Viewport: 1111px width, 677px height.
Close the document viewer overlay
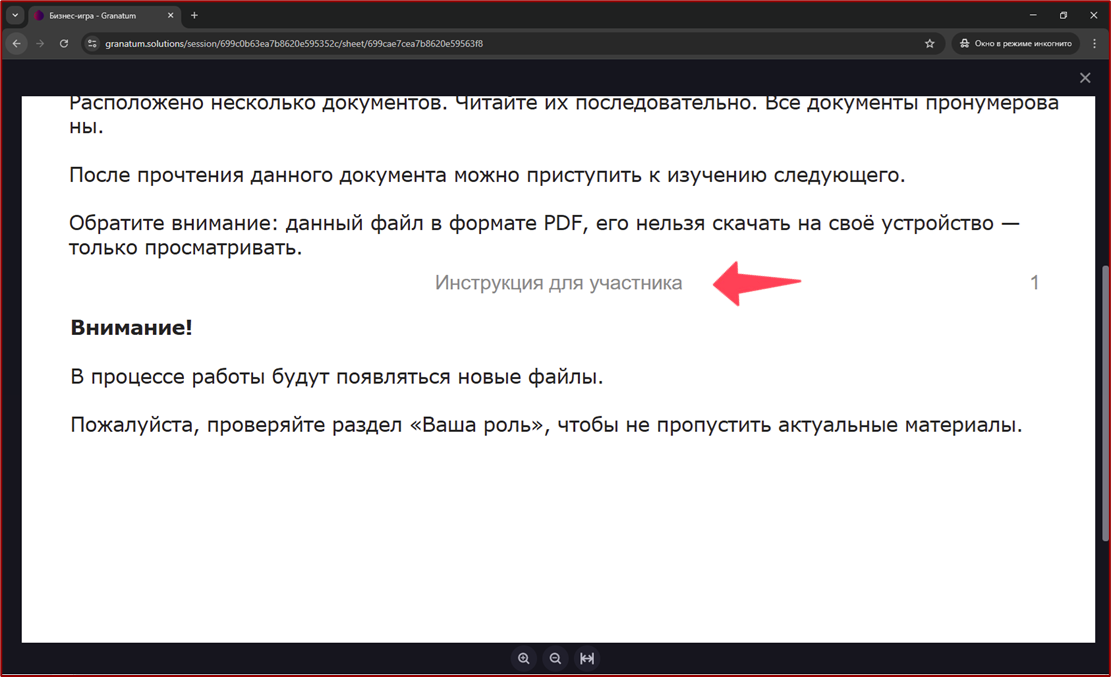pyautogui.click(x=1085, y=78)
